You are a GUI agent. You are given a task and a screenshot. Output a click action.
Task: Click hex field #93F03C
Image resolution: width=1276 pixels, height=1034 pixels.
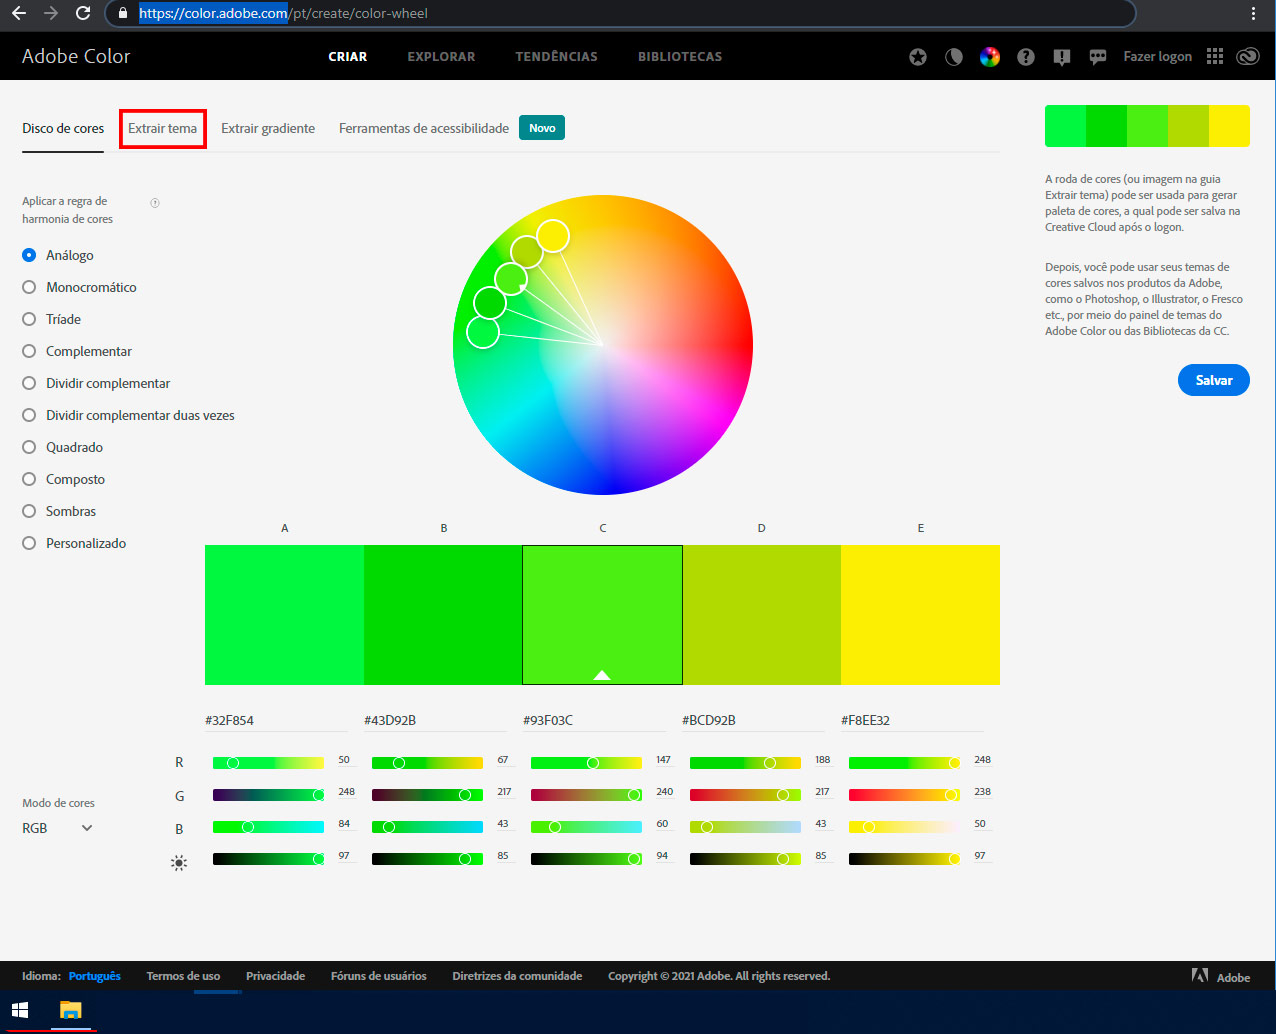tap(594, 720)
